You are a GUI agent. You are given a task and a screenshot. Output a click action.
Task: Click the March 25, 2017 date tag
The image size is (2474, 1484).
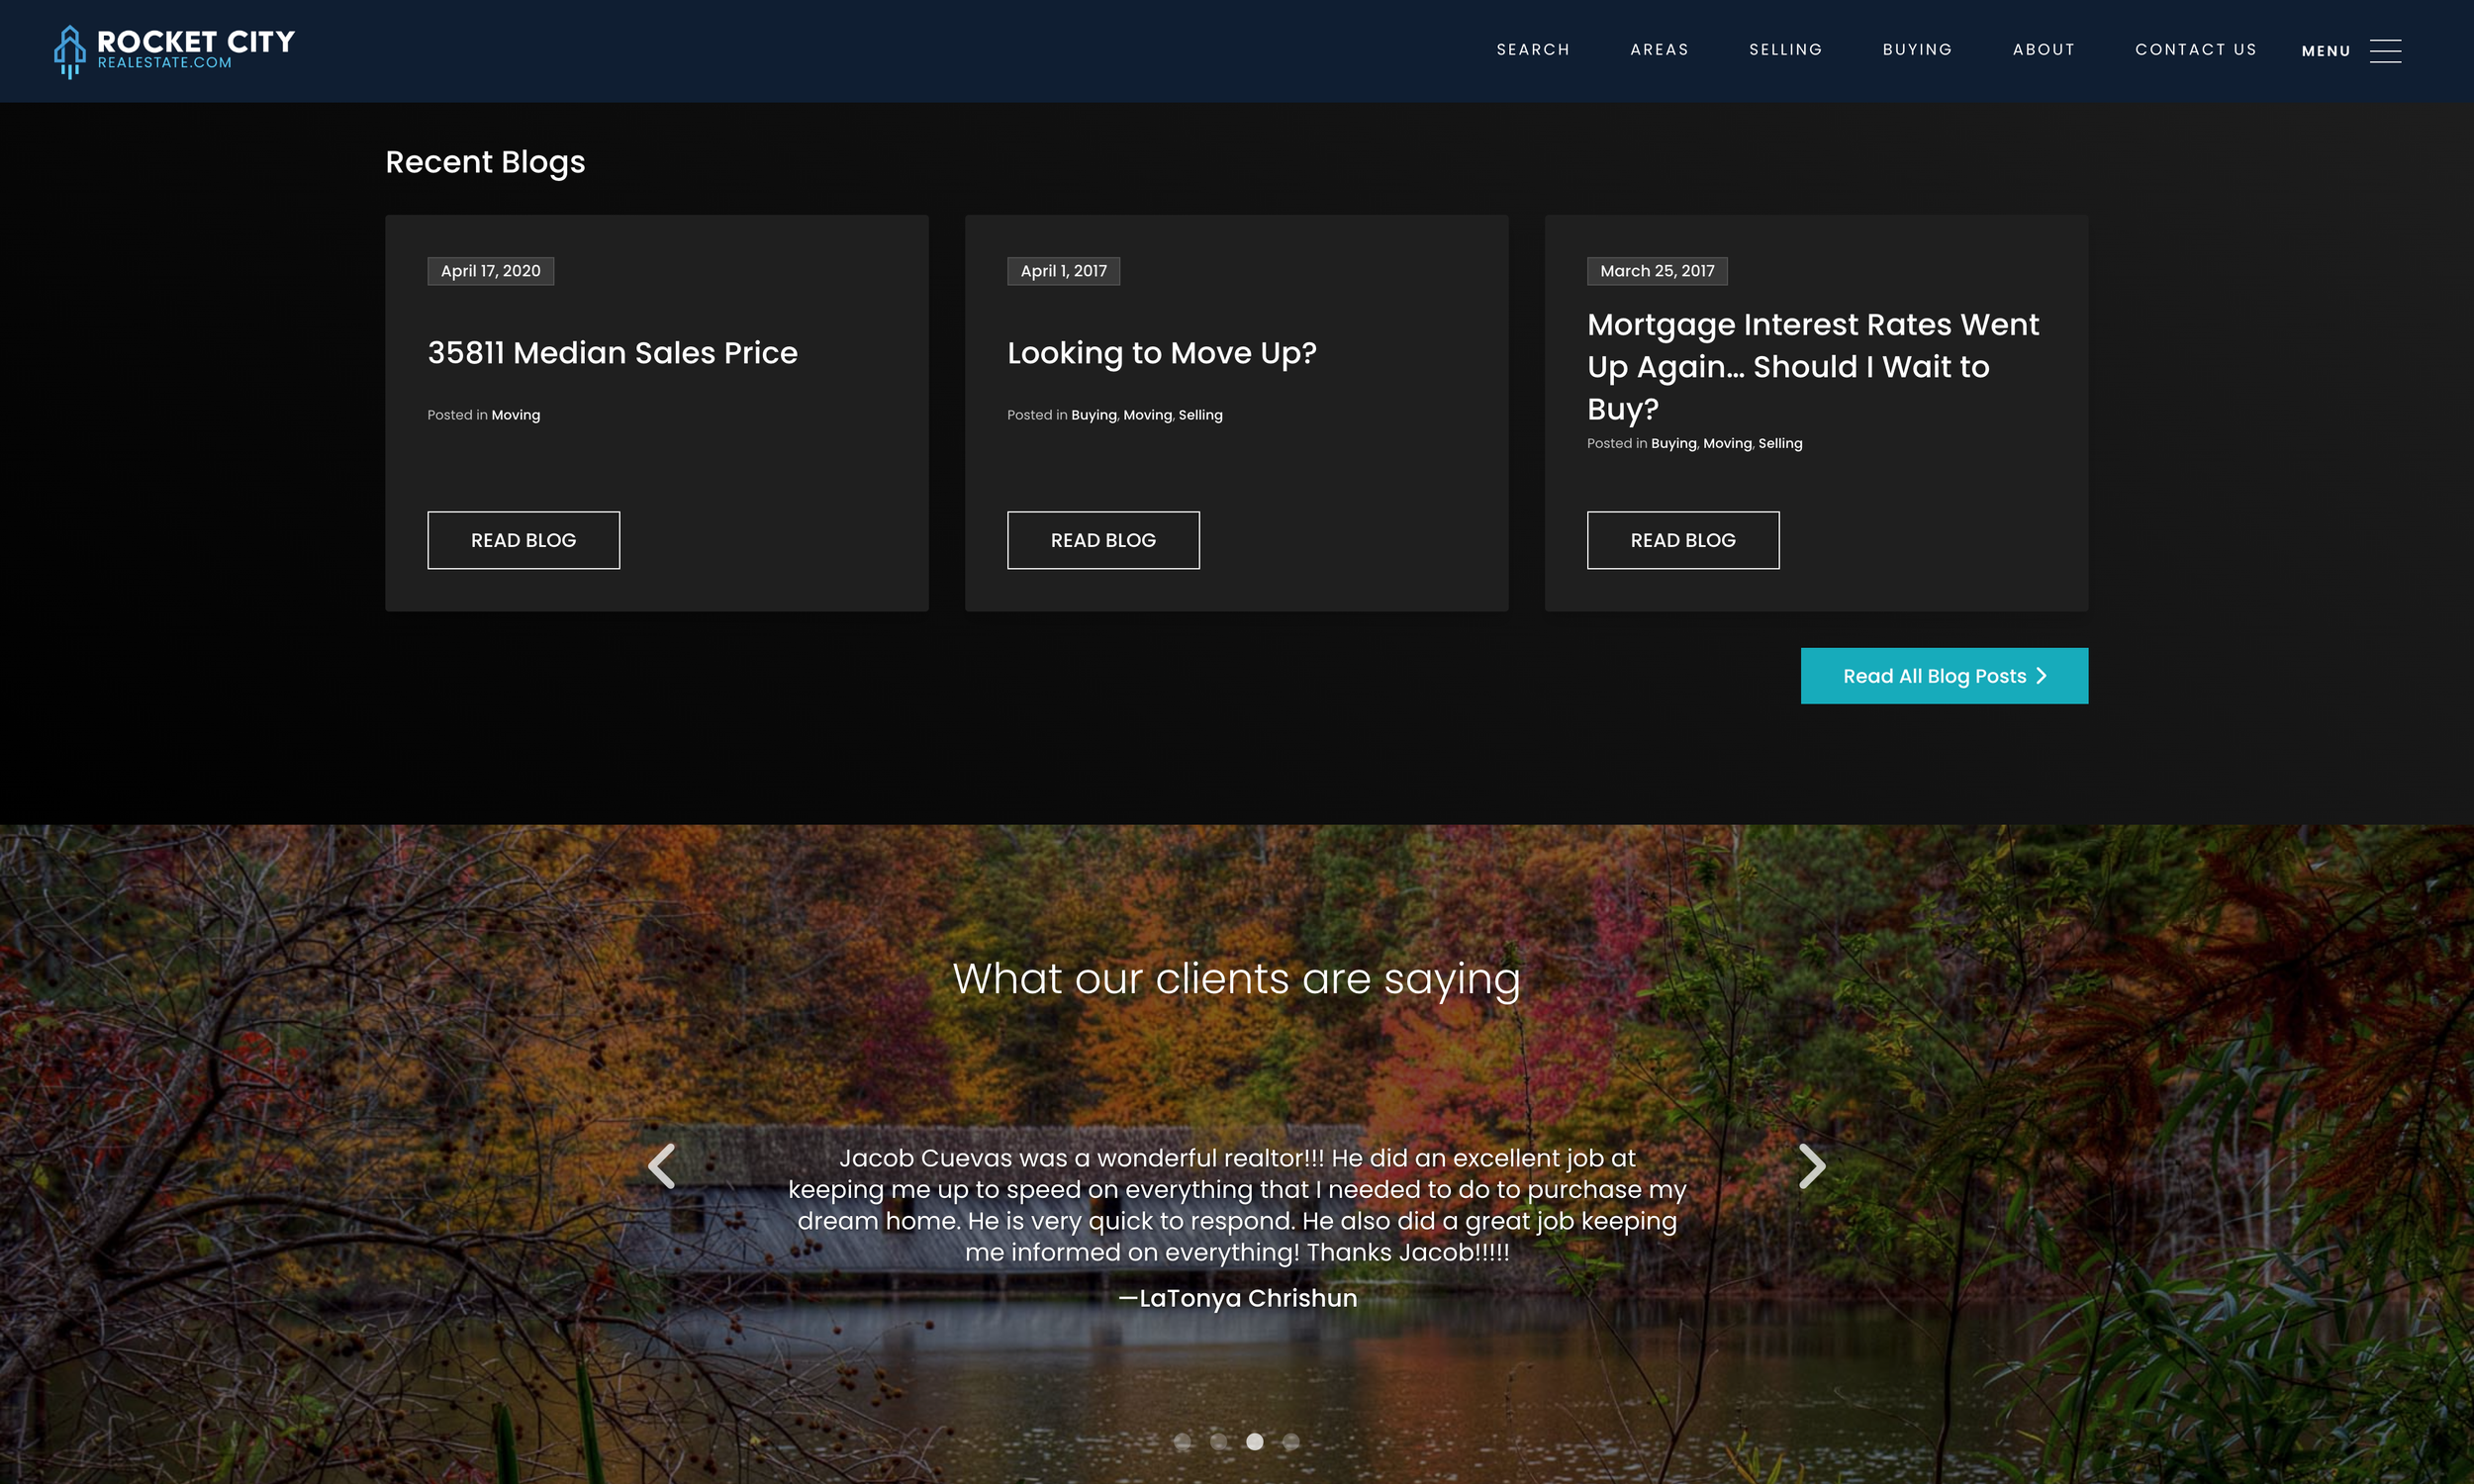tap(1657, 271)
